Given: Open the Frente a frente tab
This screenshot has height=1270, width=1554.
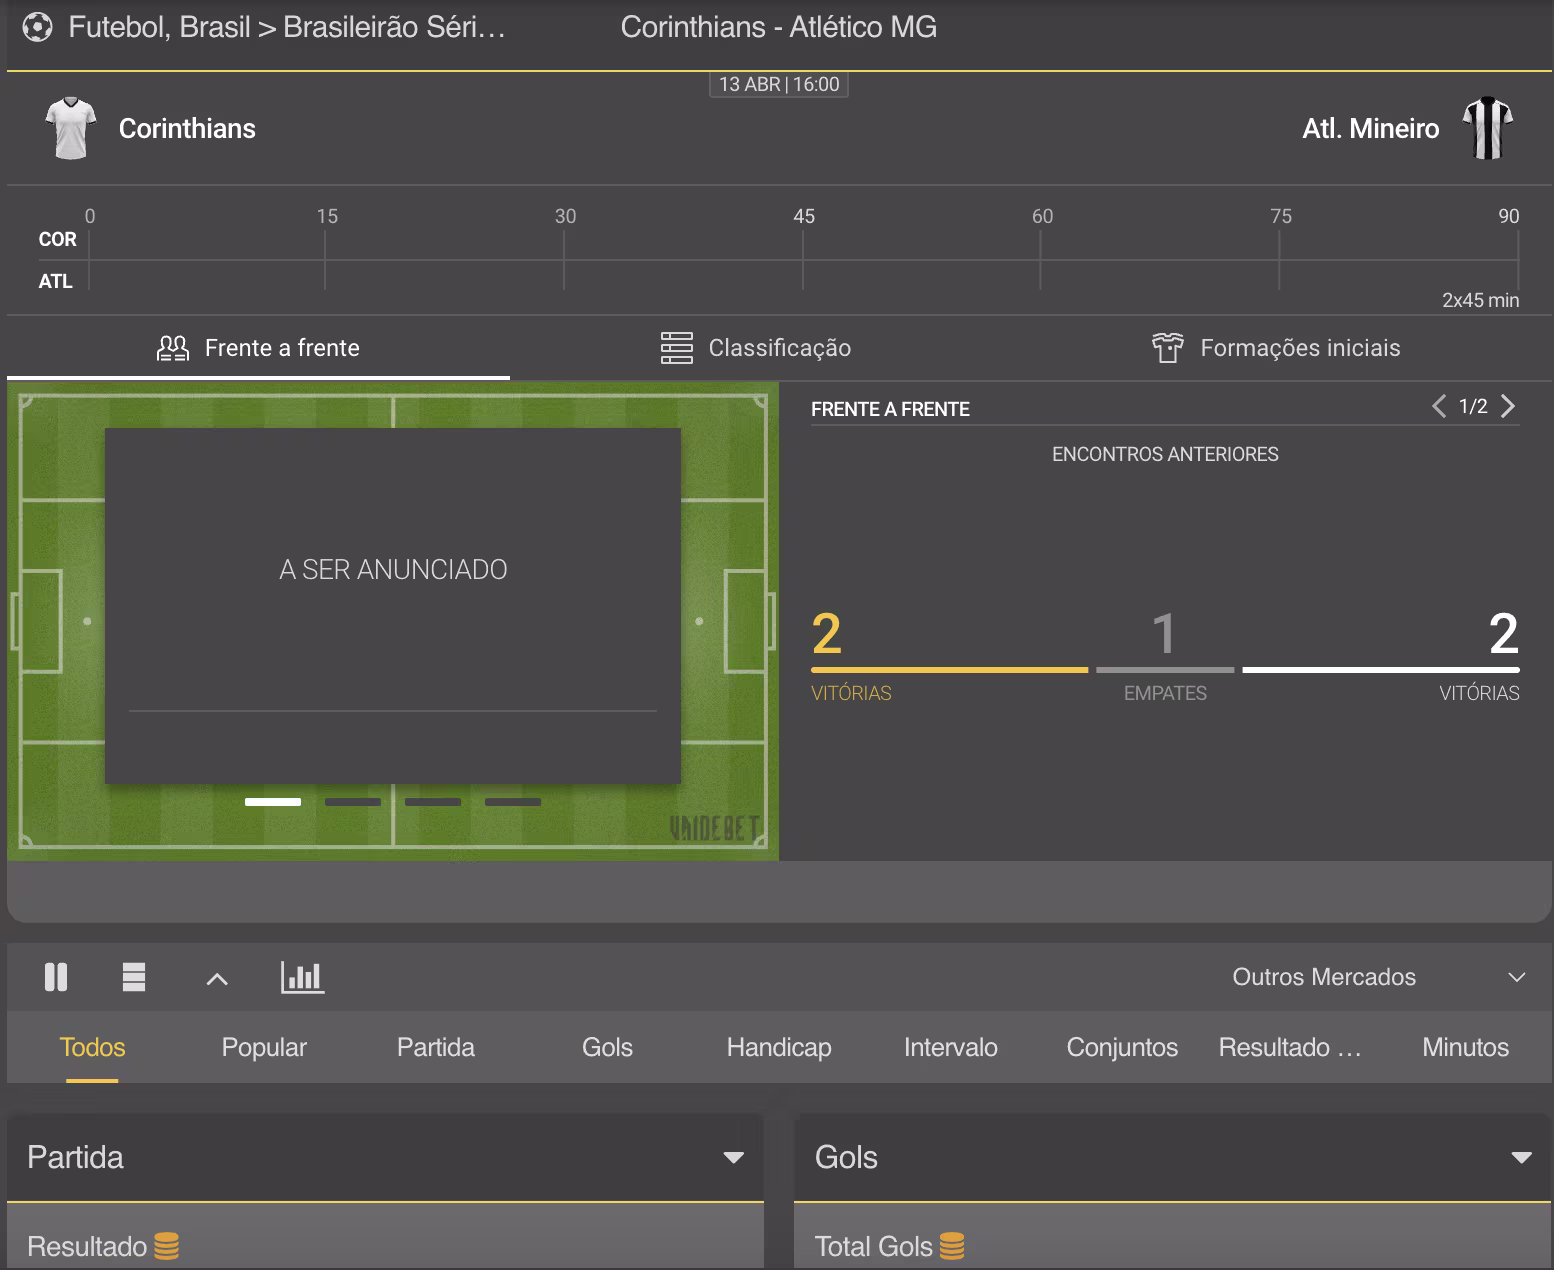Looking at the screenshot, I should [x=258, y=348].
